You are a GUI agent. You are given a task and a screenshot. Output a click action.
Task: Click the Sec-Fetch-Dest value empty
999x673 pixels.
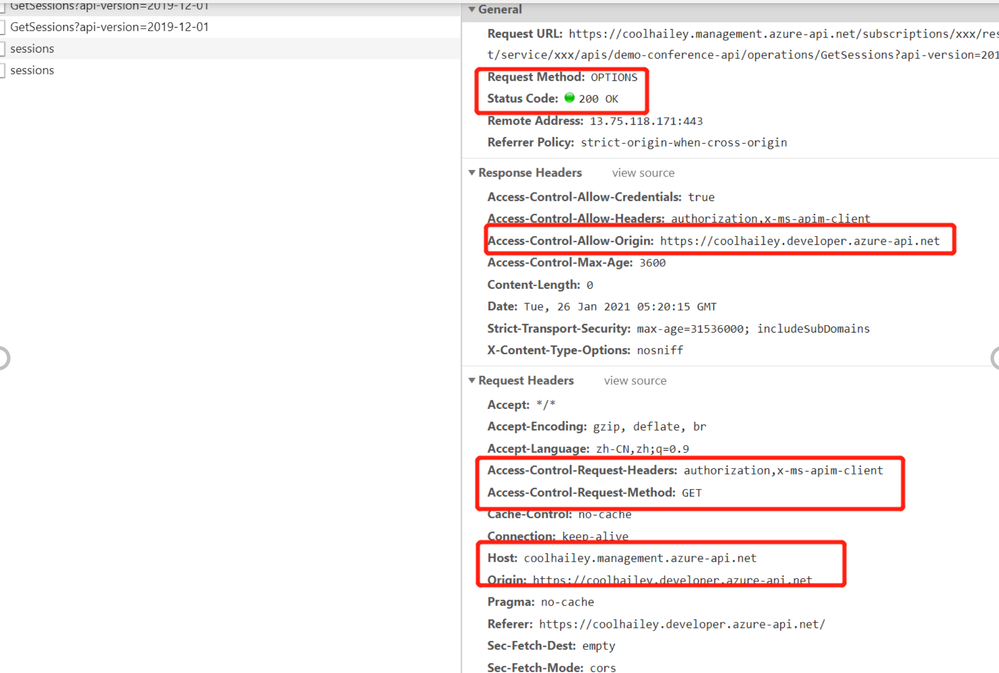tap(598, 646)
